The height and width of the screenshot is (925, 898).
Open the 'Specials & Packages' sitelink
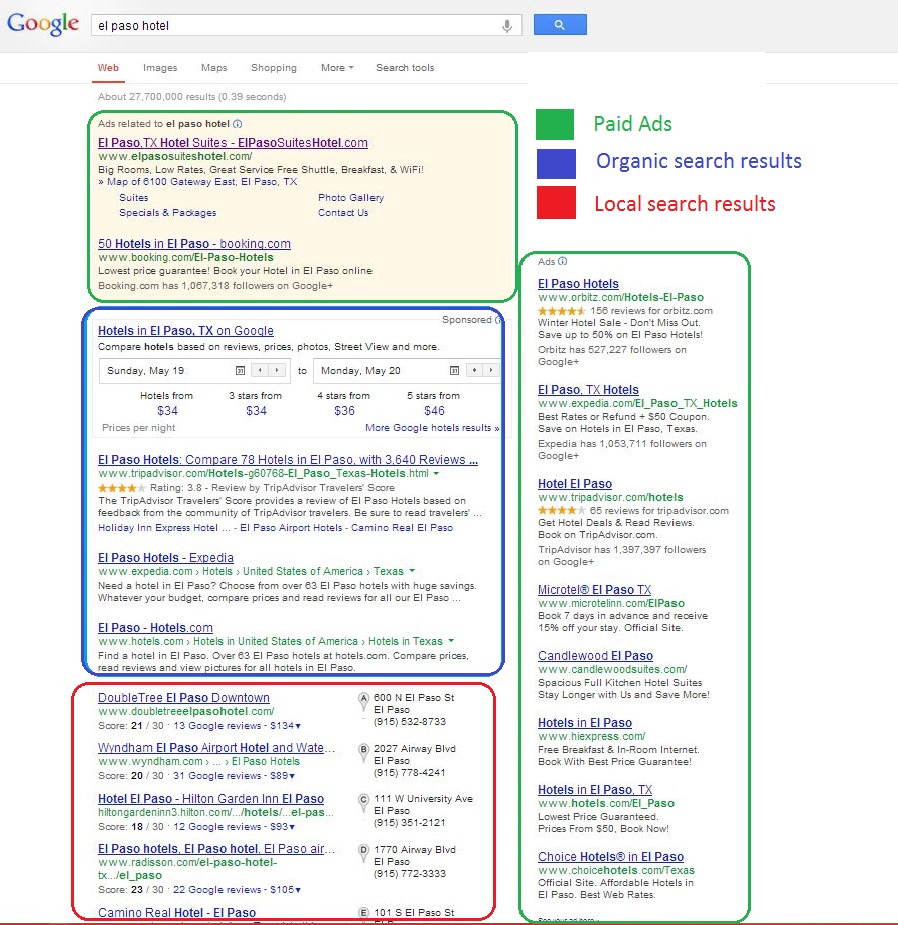coord(168,212)
